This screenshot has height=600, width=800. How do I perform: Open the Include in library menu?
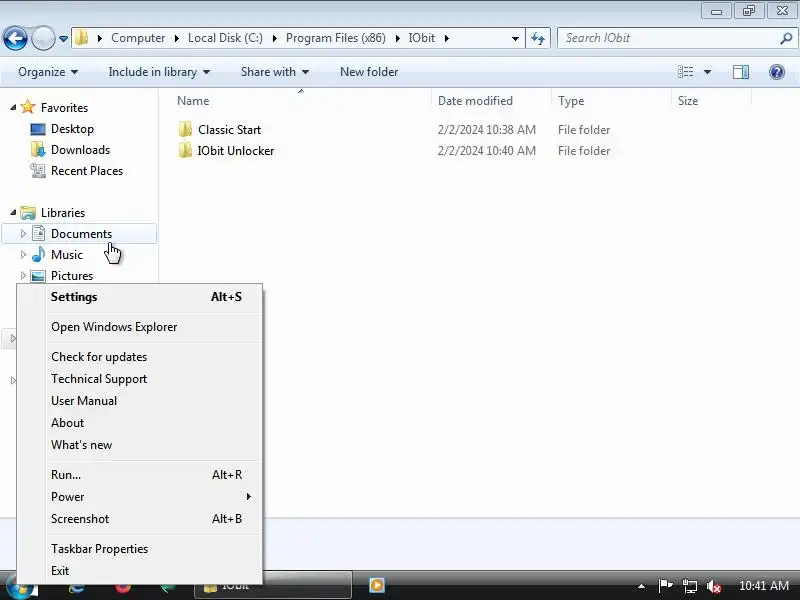[x=159, y=72]
